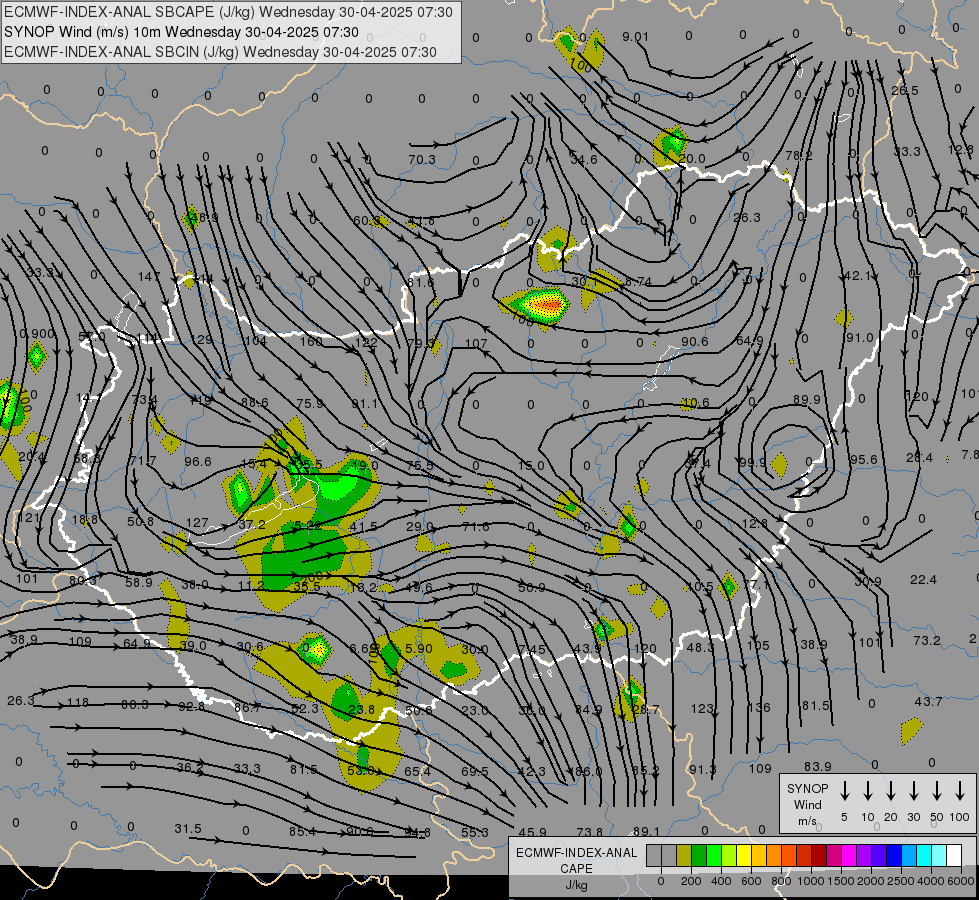Image resolution: width=979 pixels, height=900 pixels.
Task: Click the 20 m/s wind arrow in legend
Action: pos(890,791)
